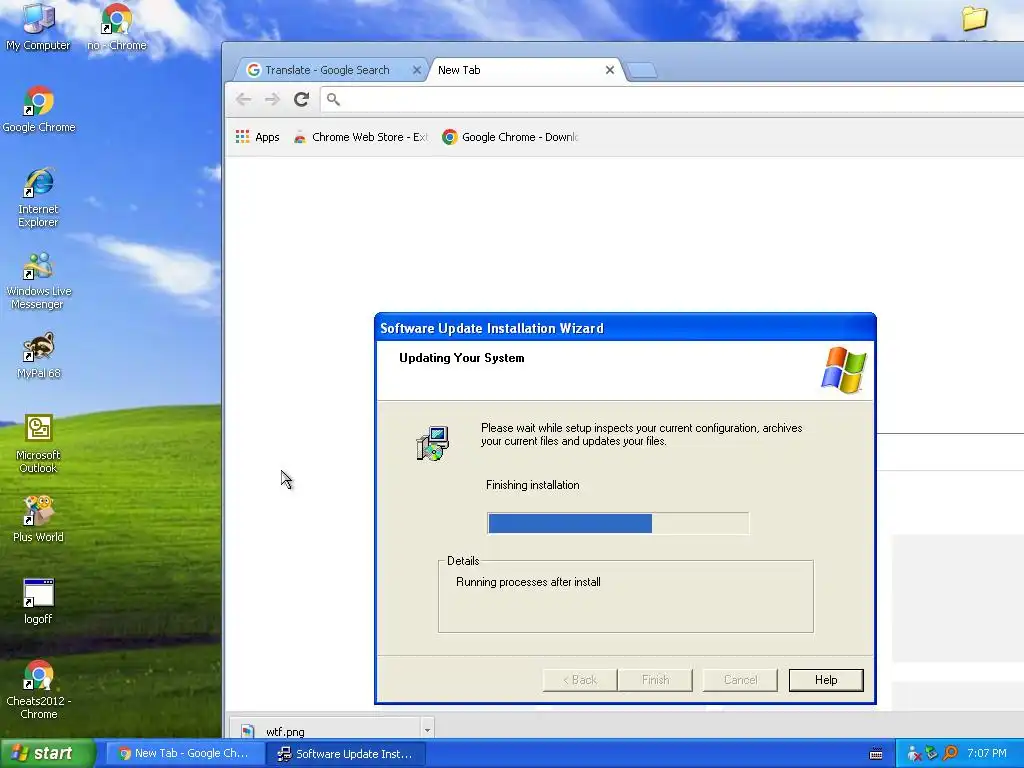
Task: Switch to 'Translate - Google Search' tab
Action: point(327,70)
